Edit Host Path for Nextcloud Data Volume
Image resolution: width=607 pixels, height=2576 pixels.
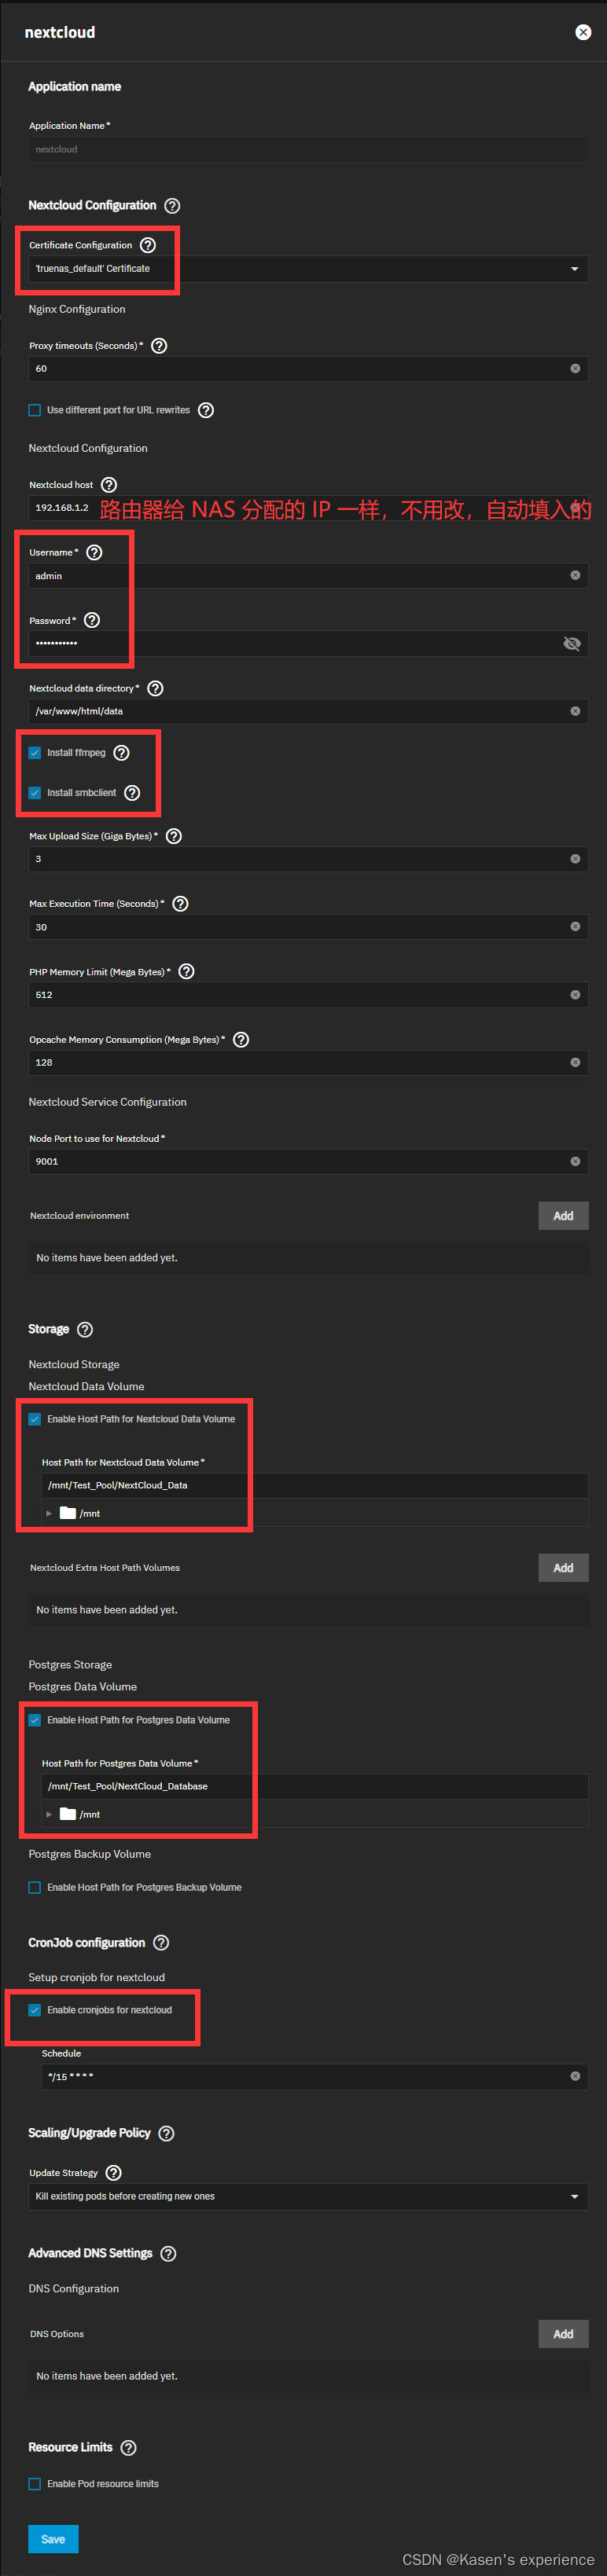(314, 1485)
